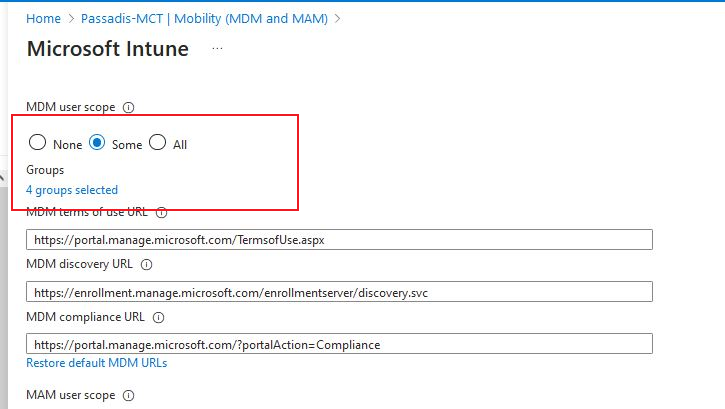Go to the Home breadcrumb link
The height and width of the screenshot is (409, 725).
coord(43,18)
